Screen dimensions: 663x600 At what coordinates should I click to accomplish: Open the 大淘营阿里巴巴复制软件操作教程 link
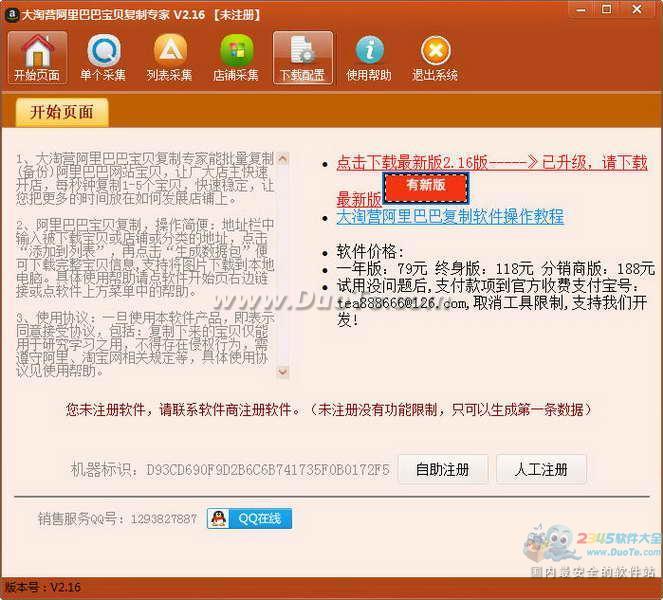tap(450, 216)
